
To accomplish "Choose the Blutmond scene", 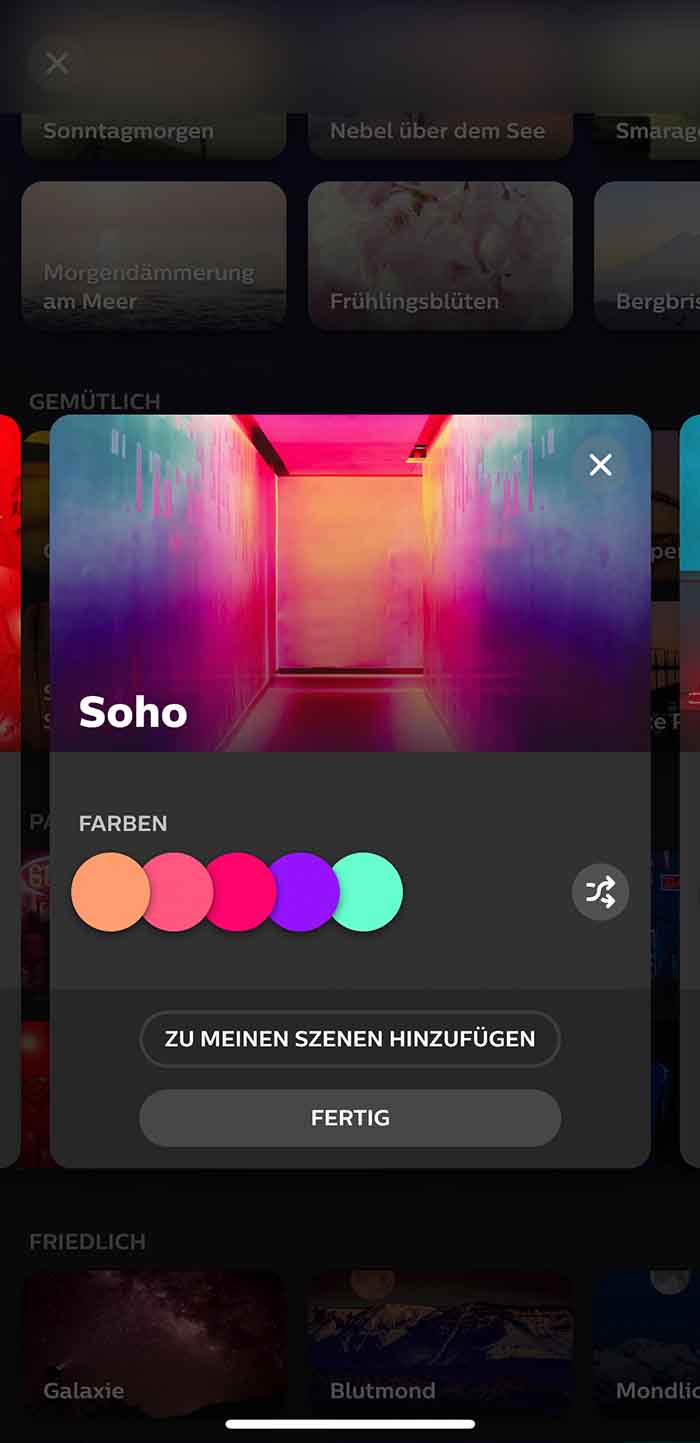I will point(440,1344).
